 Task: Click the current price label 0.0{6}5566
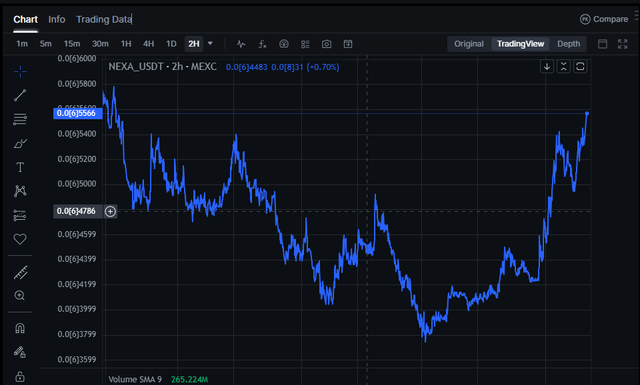[x=78, y=113]
